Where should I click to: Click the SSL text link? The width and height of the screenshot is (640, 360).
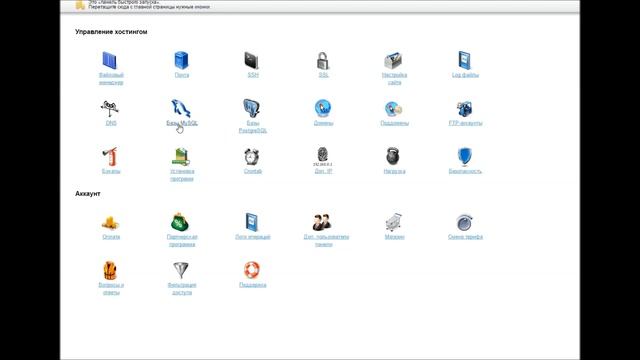tap(323, 75)
